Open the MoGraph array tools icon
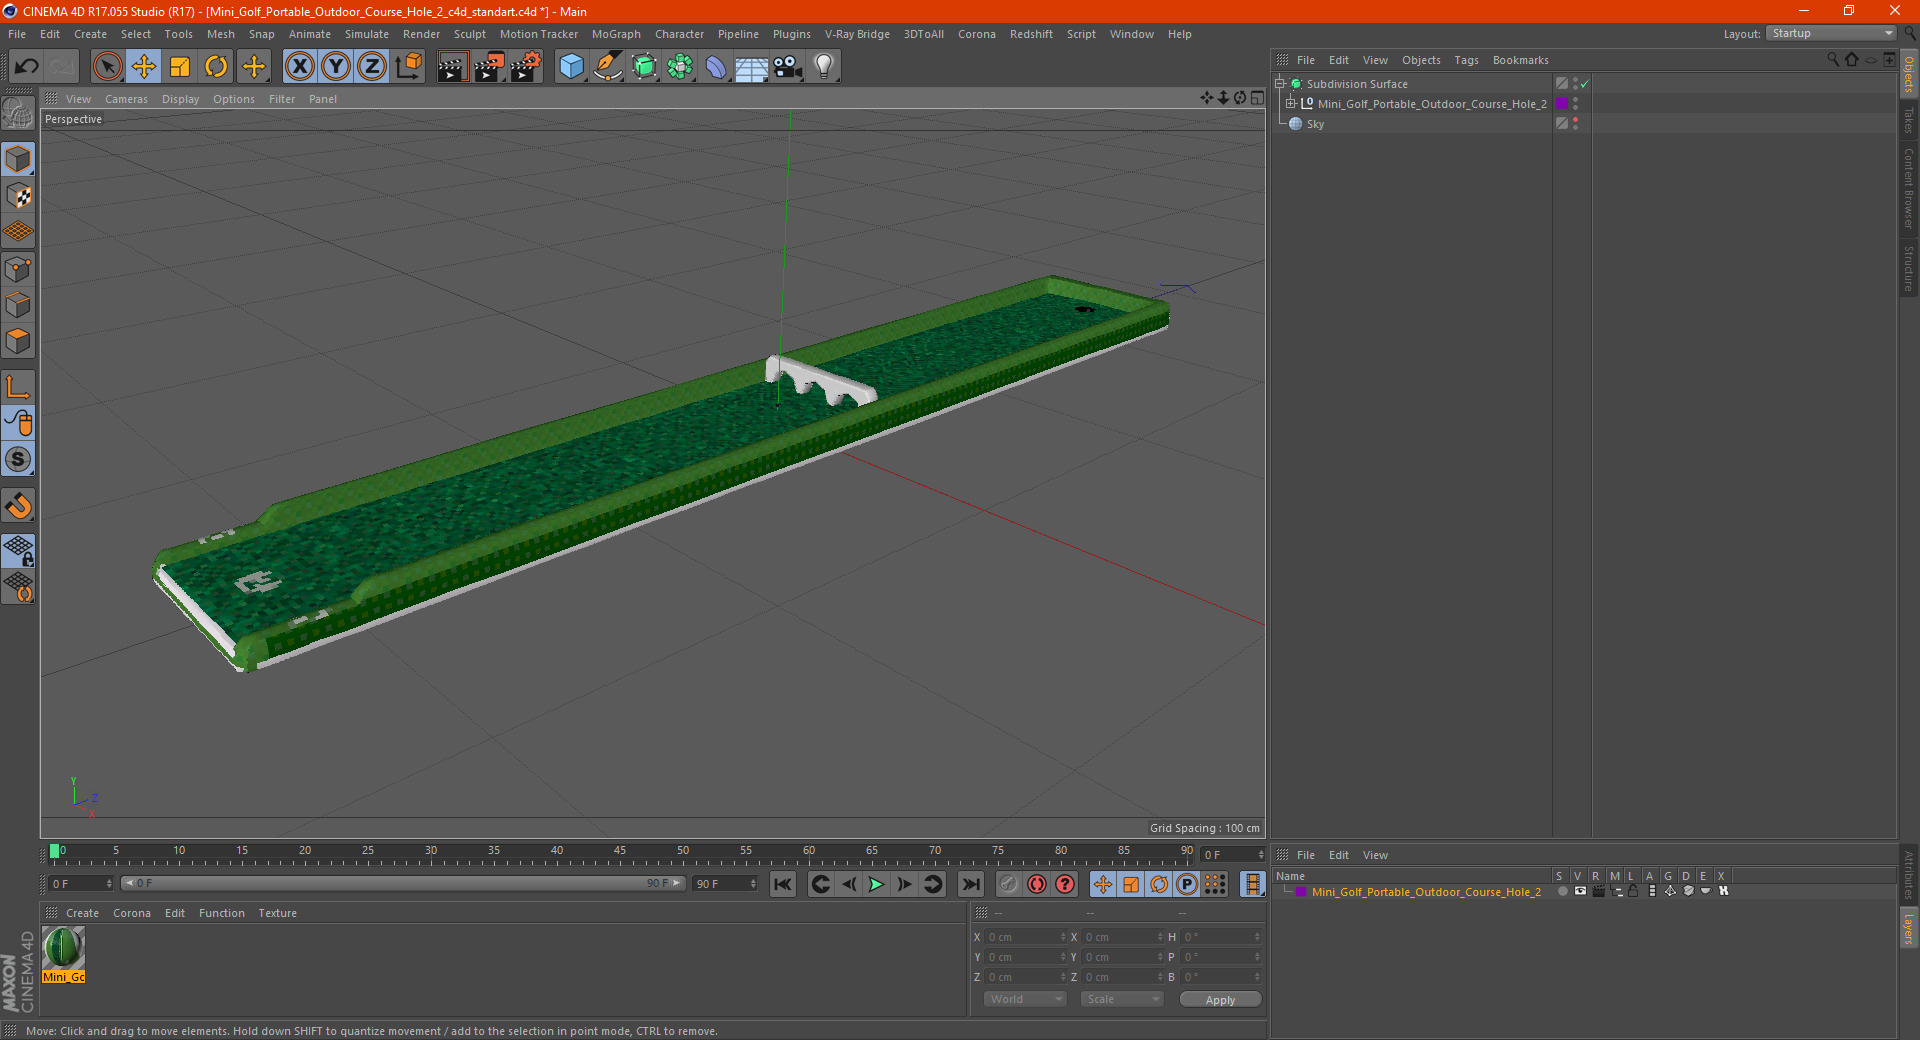Image resolution: width=1920 pixels, height=1040 pixels. (x=680, y=67)
